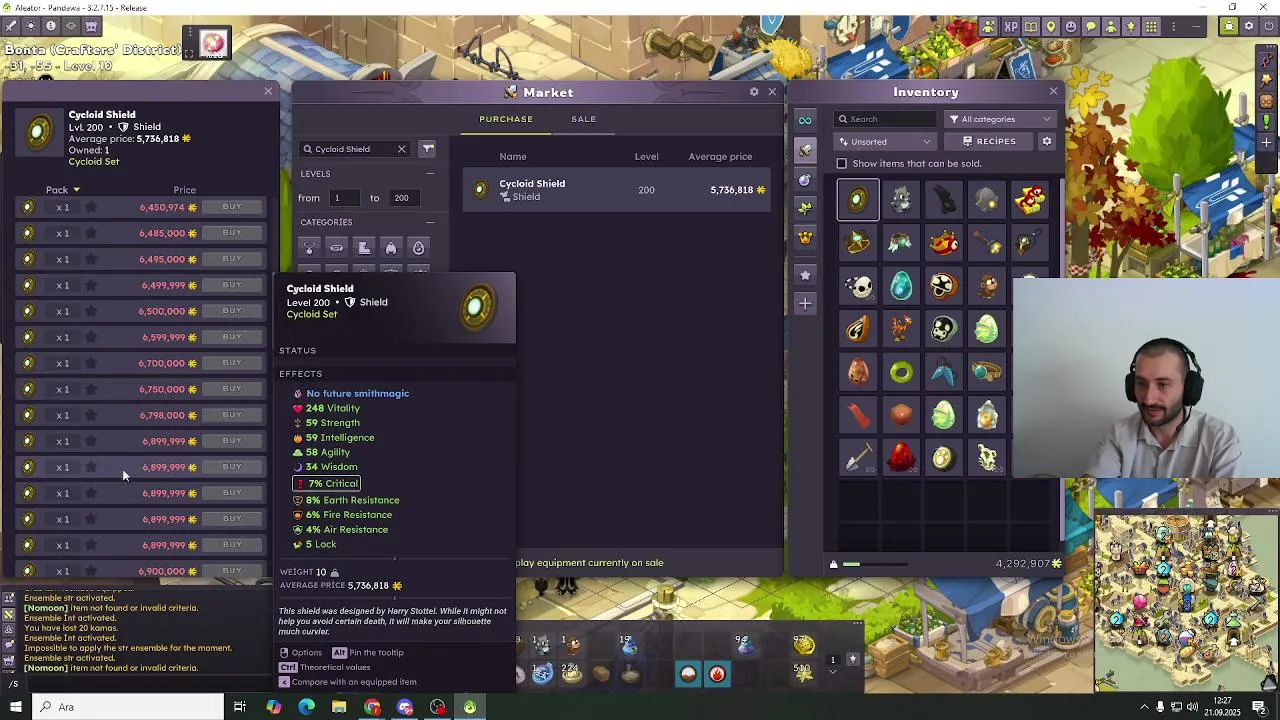Open the emotes smiley icon
Viewport: 1280px width, 720px height.
1071,27
